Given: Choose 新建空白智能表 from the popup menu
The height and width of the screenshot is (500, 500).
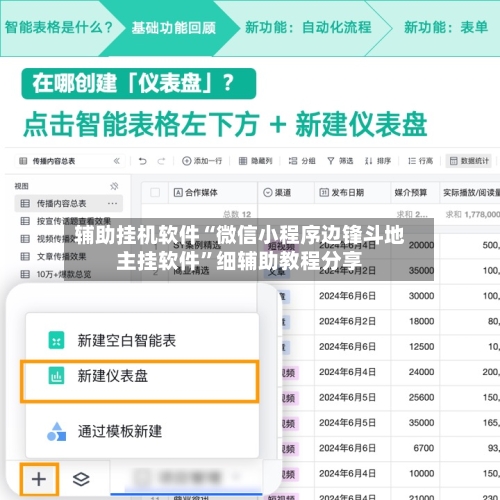Looking at the screenshot, I should pos(142,340).
